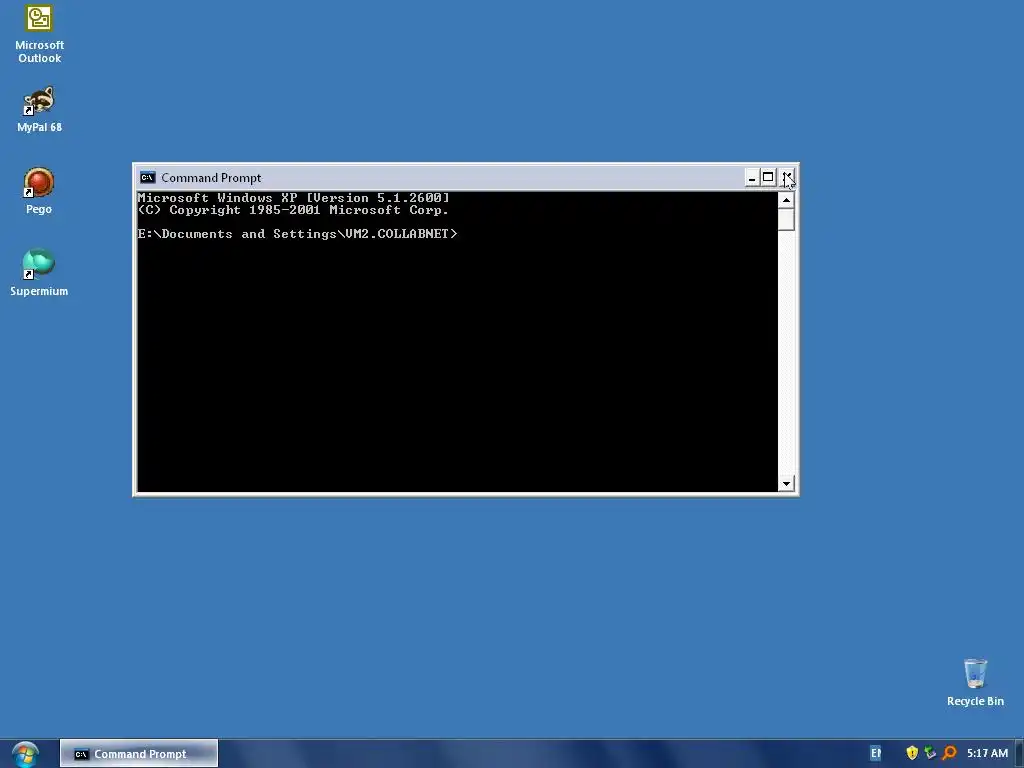
Task: Click the console vertical scrollbar thumb
Action: point(786,219)
